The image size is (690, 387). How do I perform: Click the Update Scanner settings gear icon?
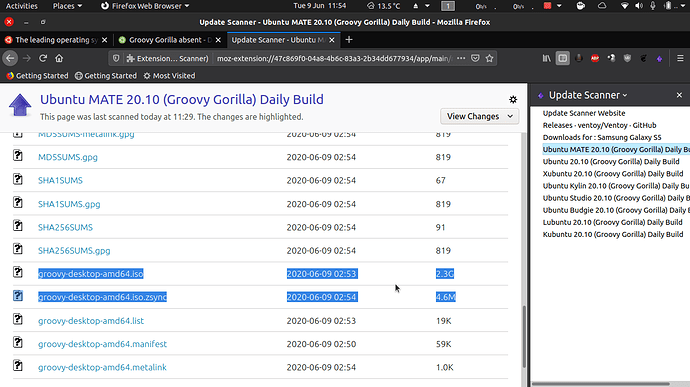pos(513,100)
